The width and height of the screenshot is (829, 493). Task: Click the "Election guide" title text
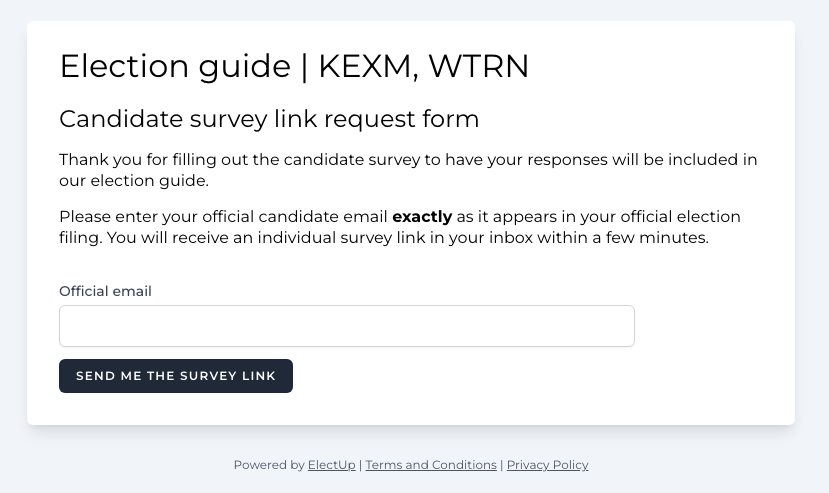click(x=174, y=67)
